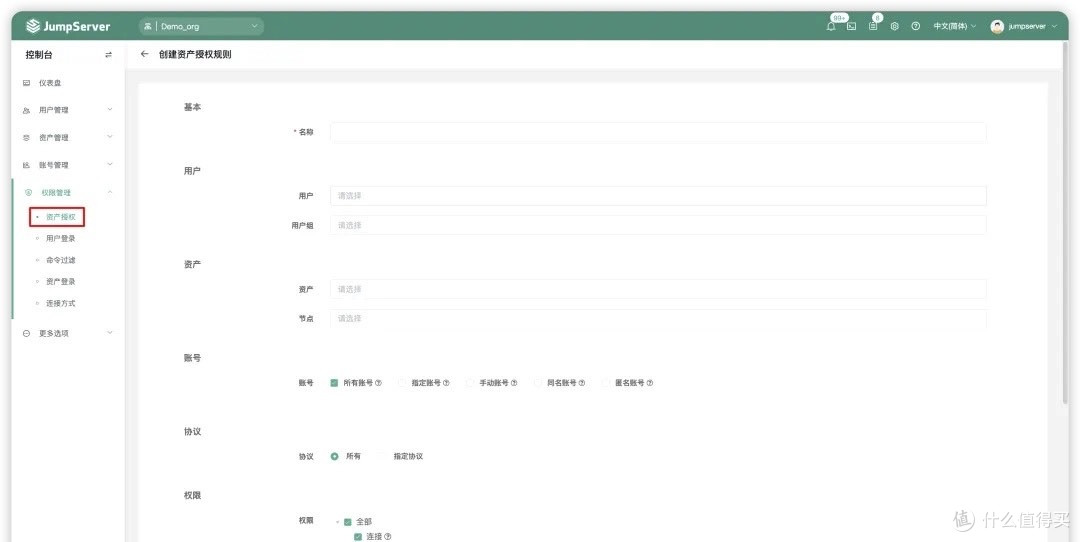Open the 资产 select dropdown
The width and height of the screenshot is (1080, 542).
pyautogui.click(x=658, y=289)
